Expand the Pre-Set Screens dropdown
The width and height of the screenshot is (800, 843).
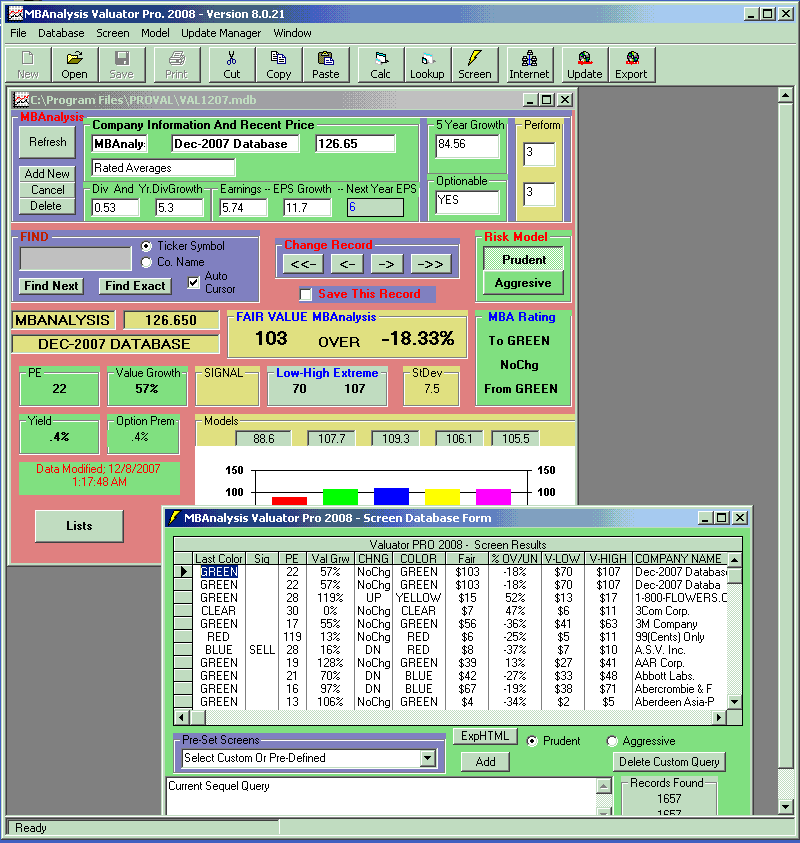(428, 758)
